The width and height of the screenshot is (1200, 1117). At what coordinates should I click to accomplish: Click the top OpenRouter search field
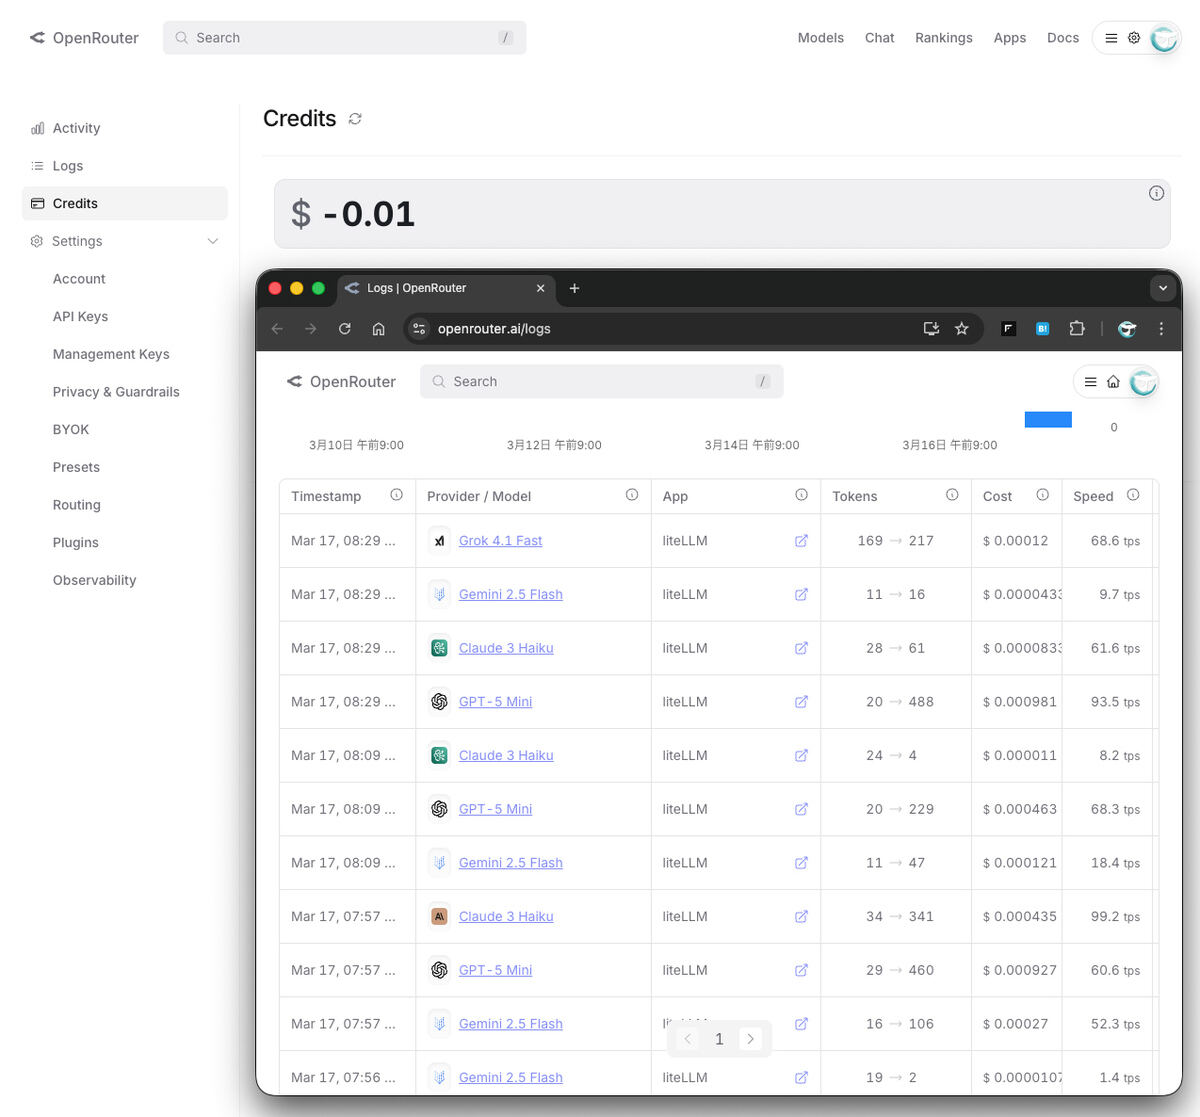point(344,38)
